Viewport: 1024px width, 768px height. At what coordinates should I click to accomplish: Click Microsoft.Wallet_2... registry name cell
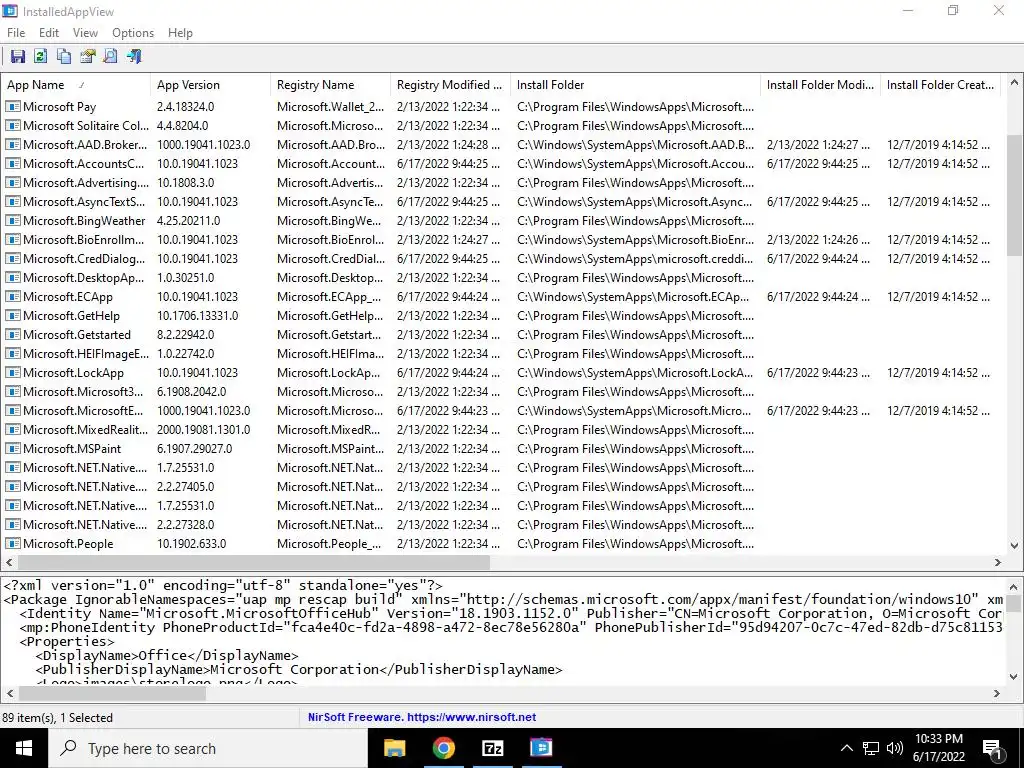tap(330, 106)
